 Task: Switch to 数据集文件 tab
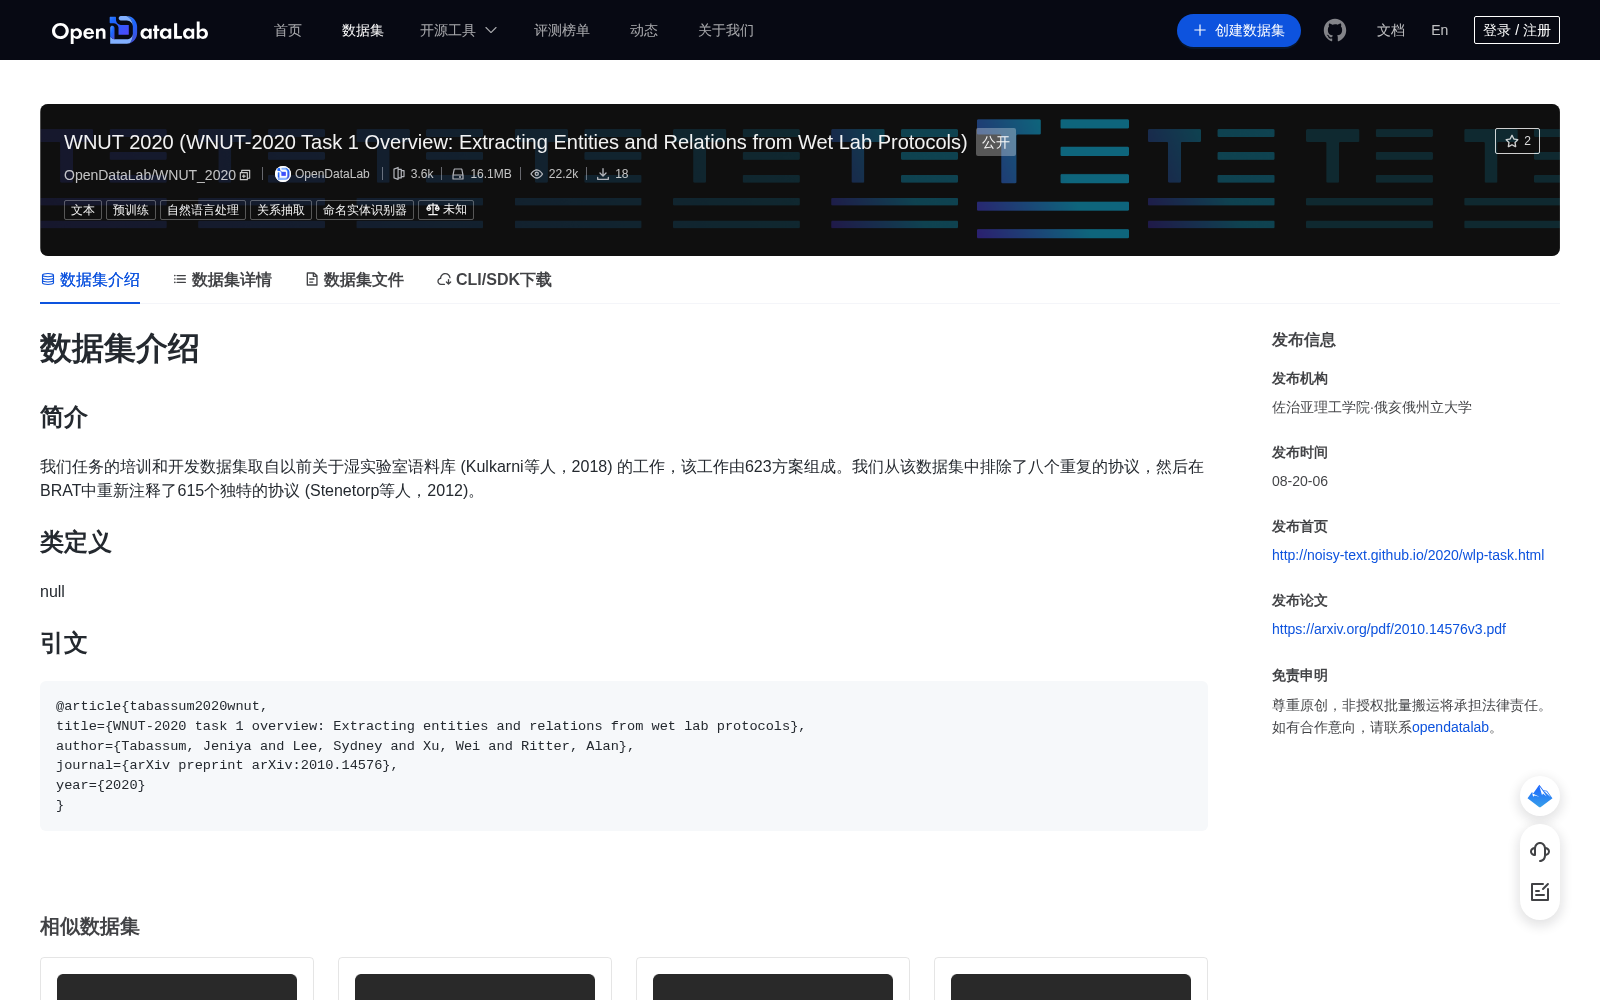coord(354,280)
